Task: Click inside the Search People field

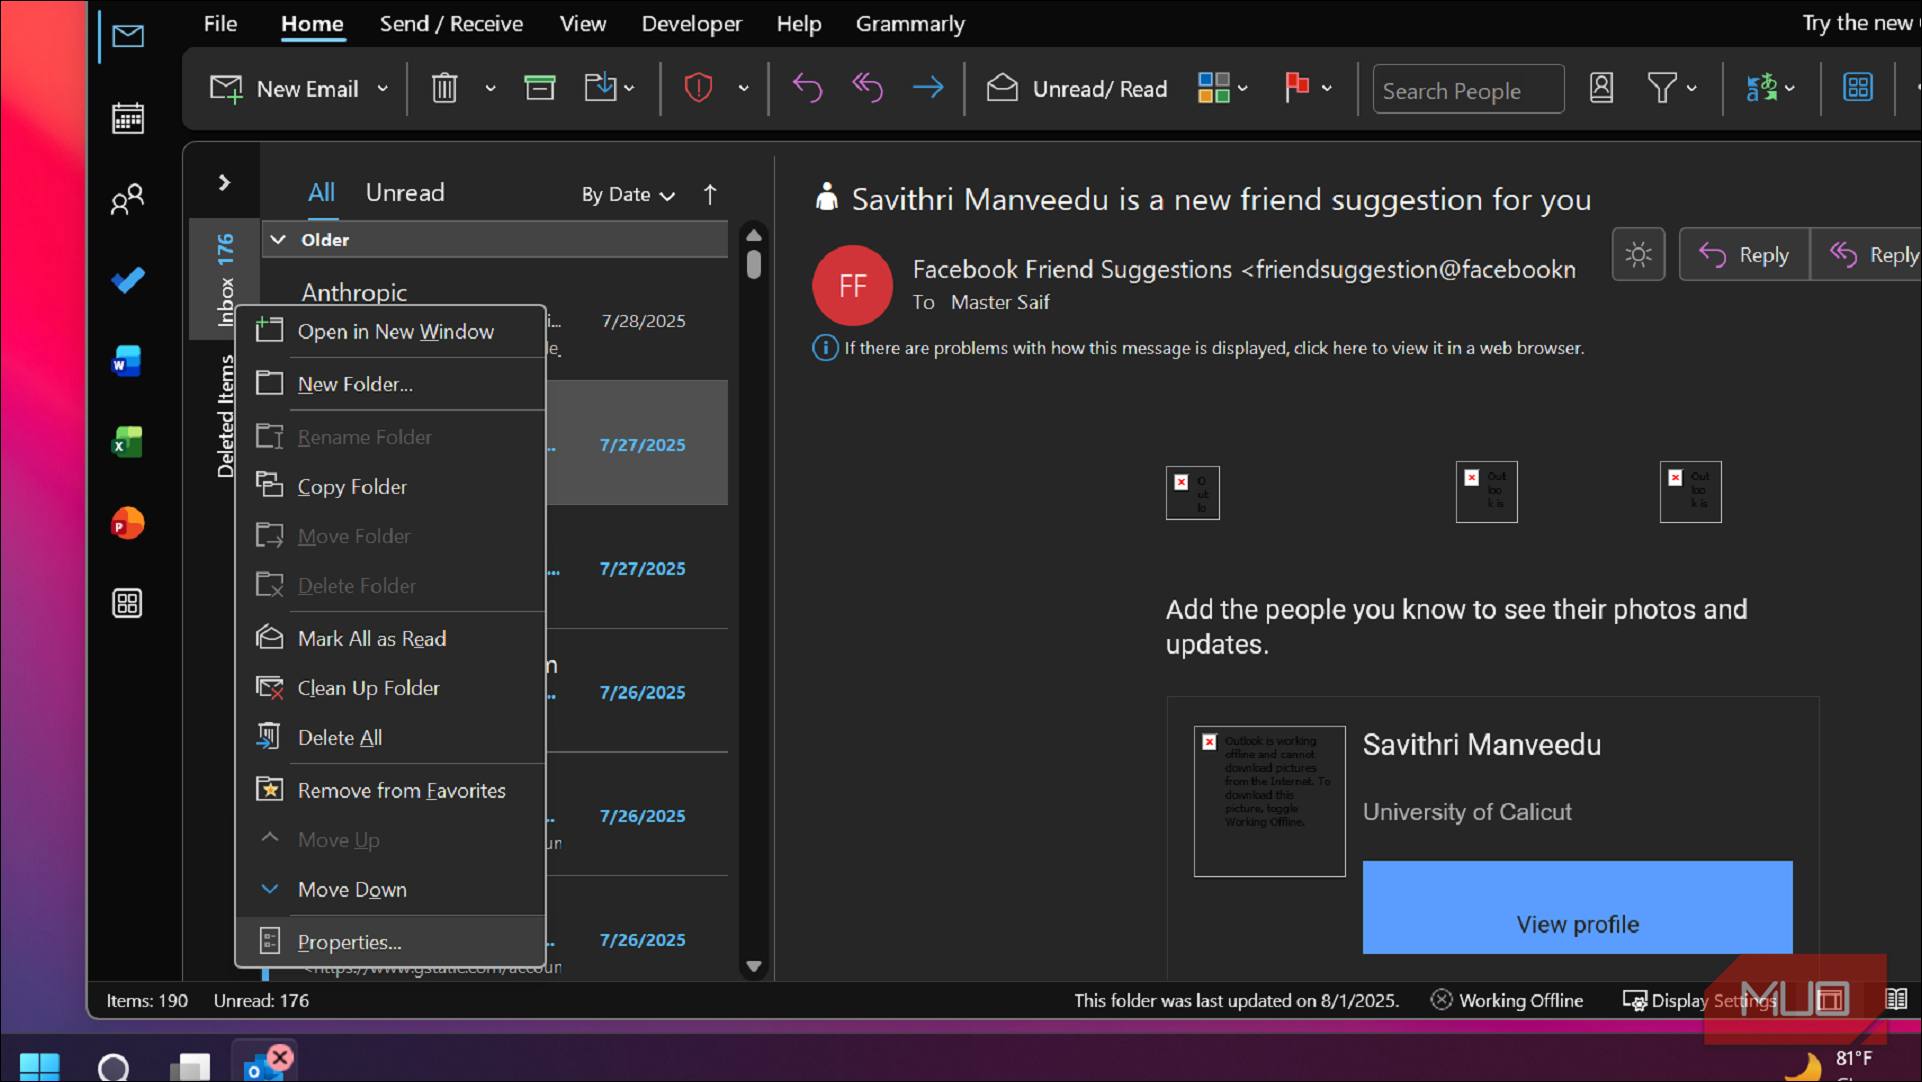Action: (1467, 89)
